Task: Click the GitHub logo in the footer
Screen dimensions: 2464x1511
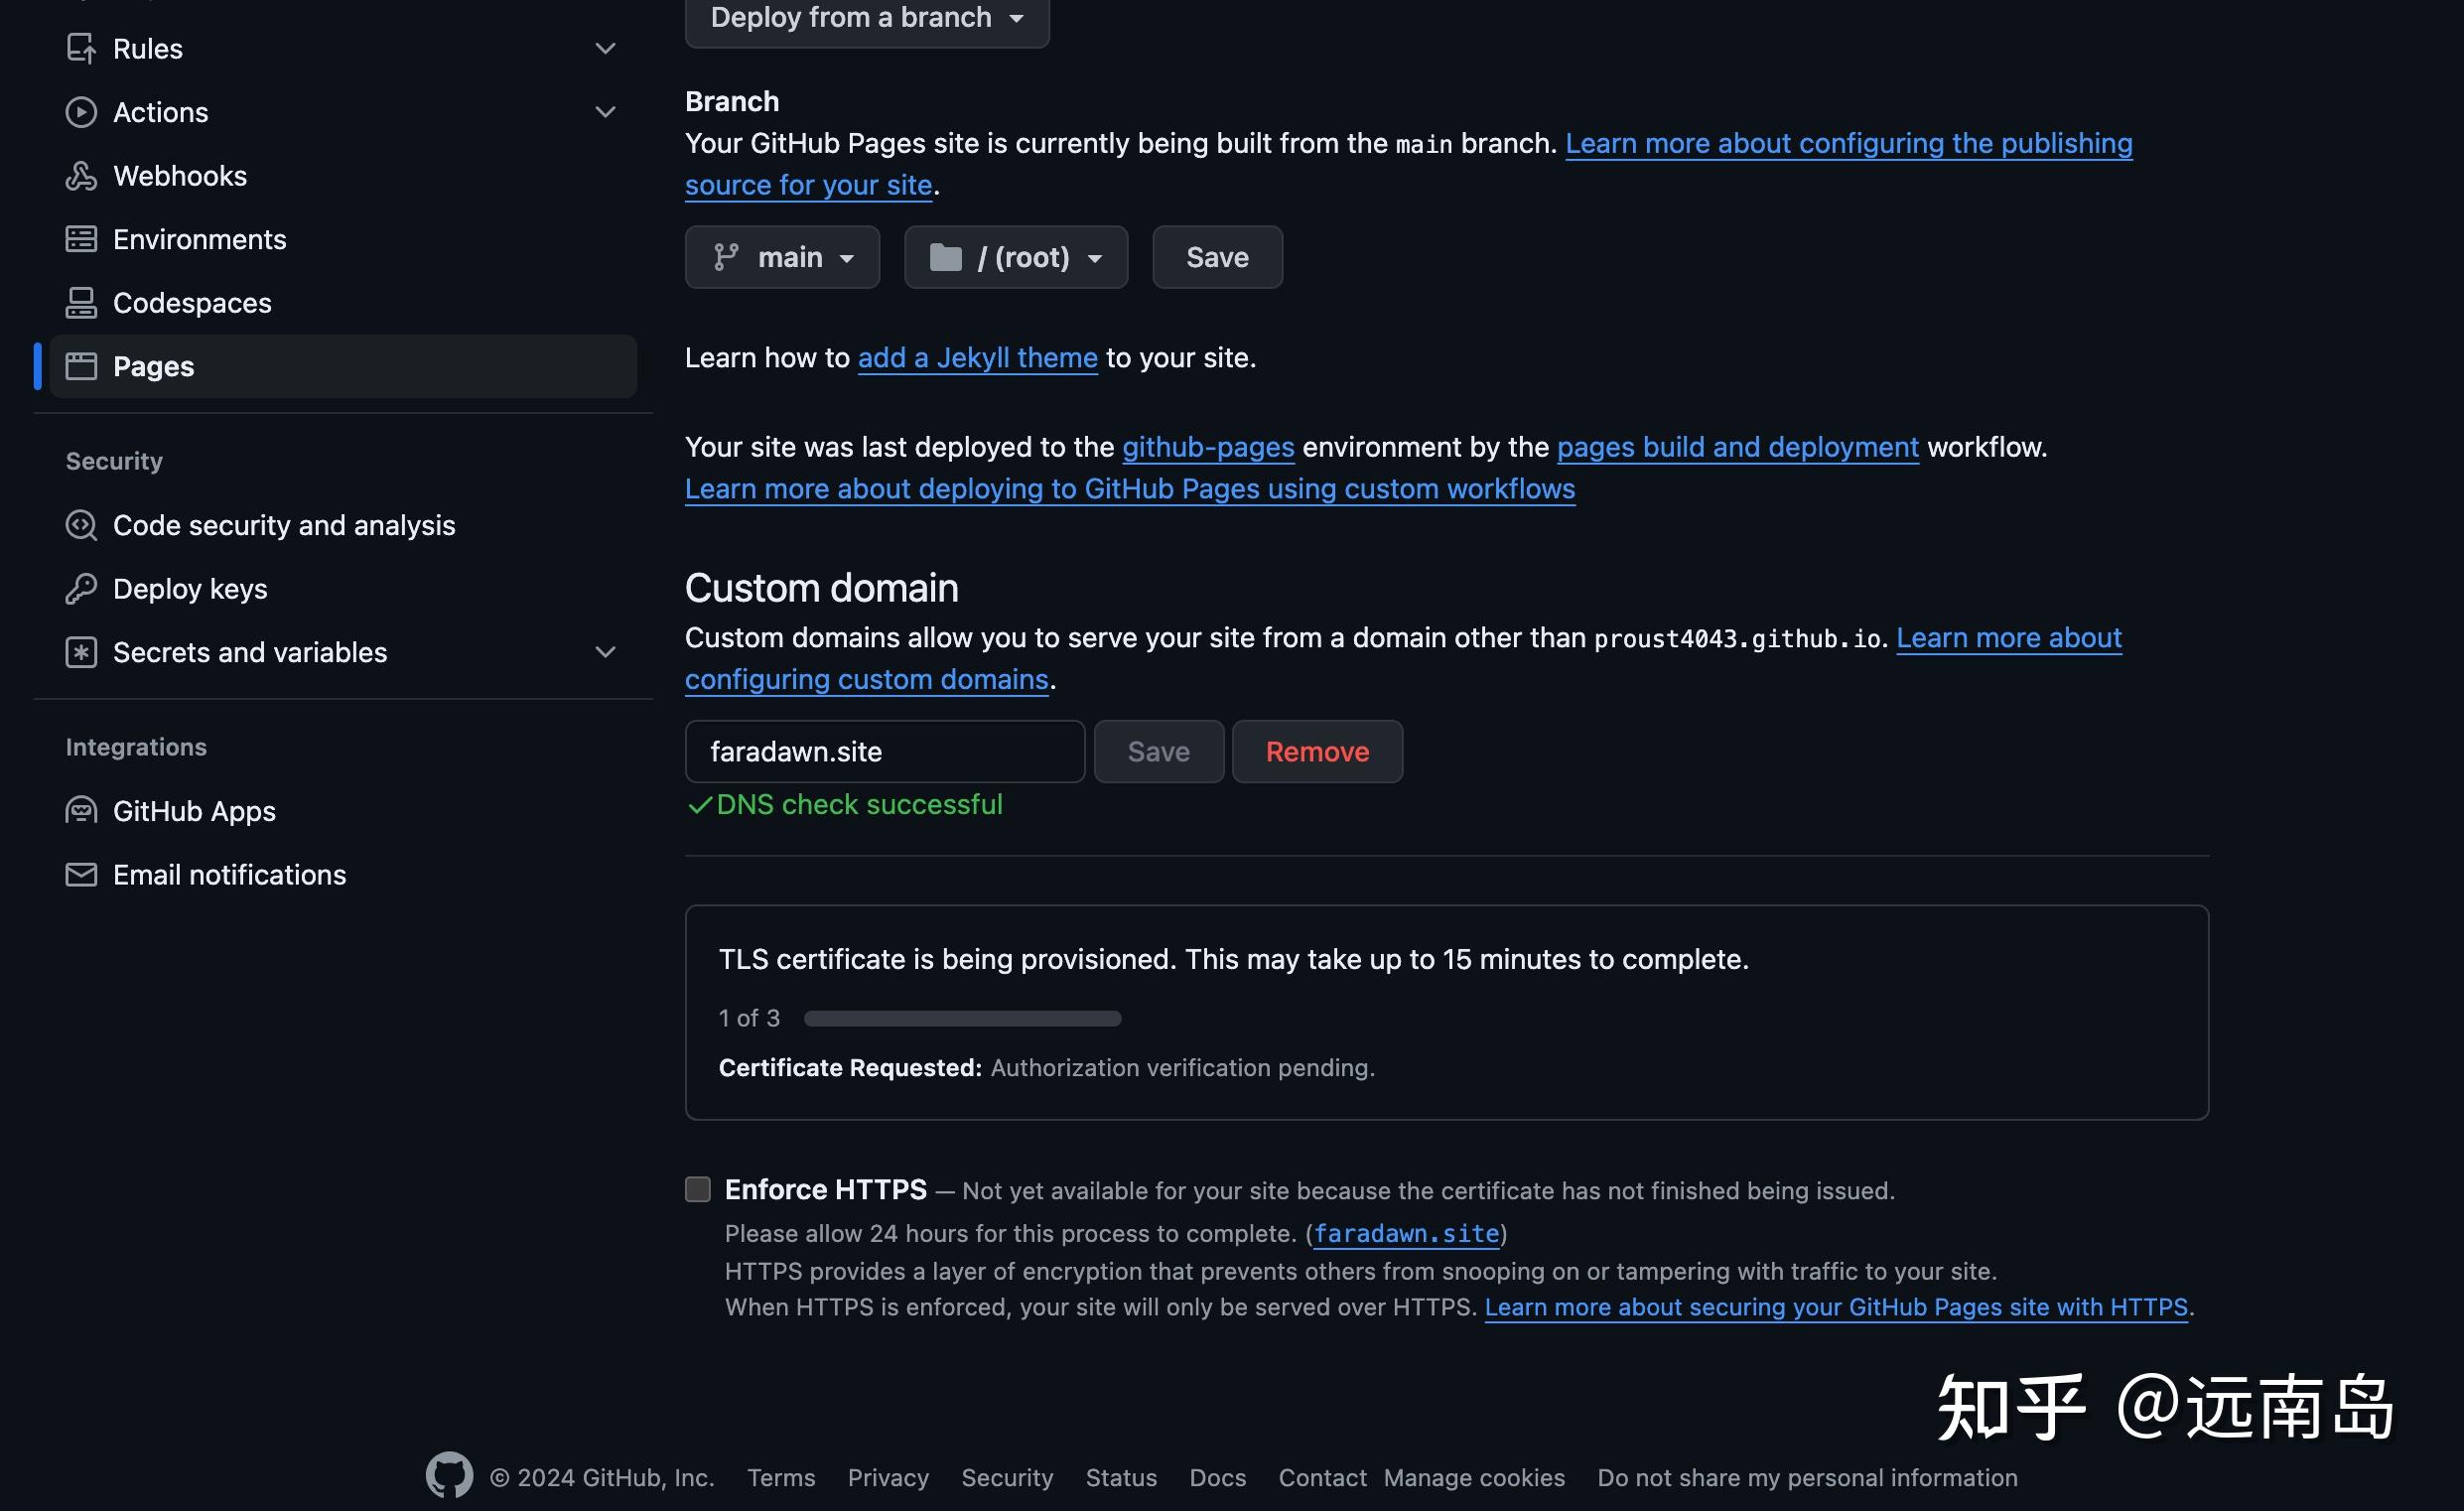Action: tap(448, 1474)
